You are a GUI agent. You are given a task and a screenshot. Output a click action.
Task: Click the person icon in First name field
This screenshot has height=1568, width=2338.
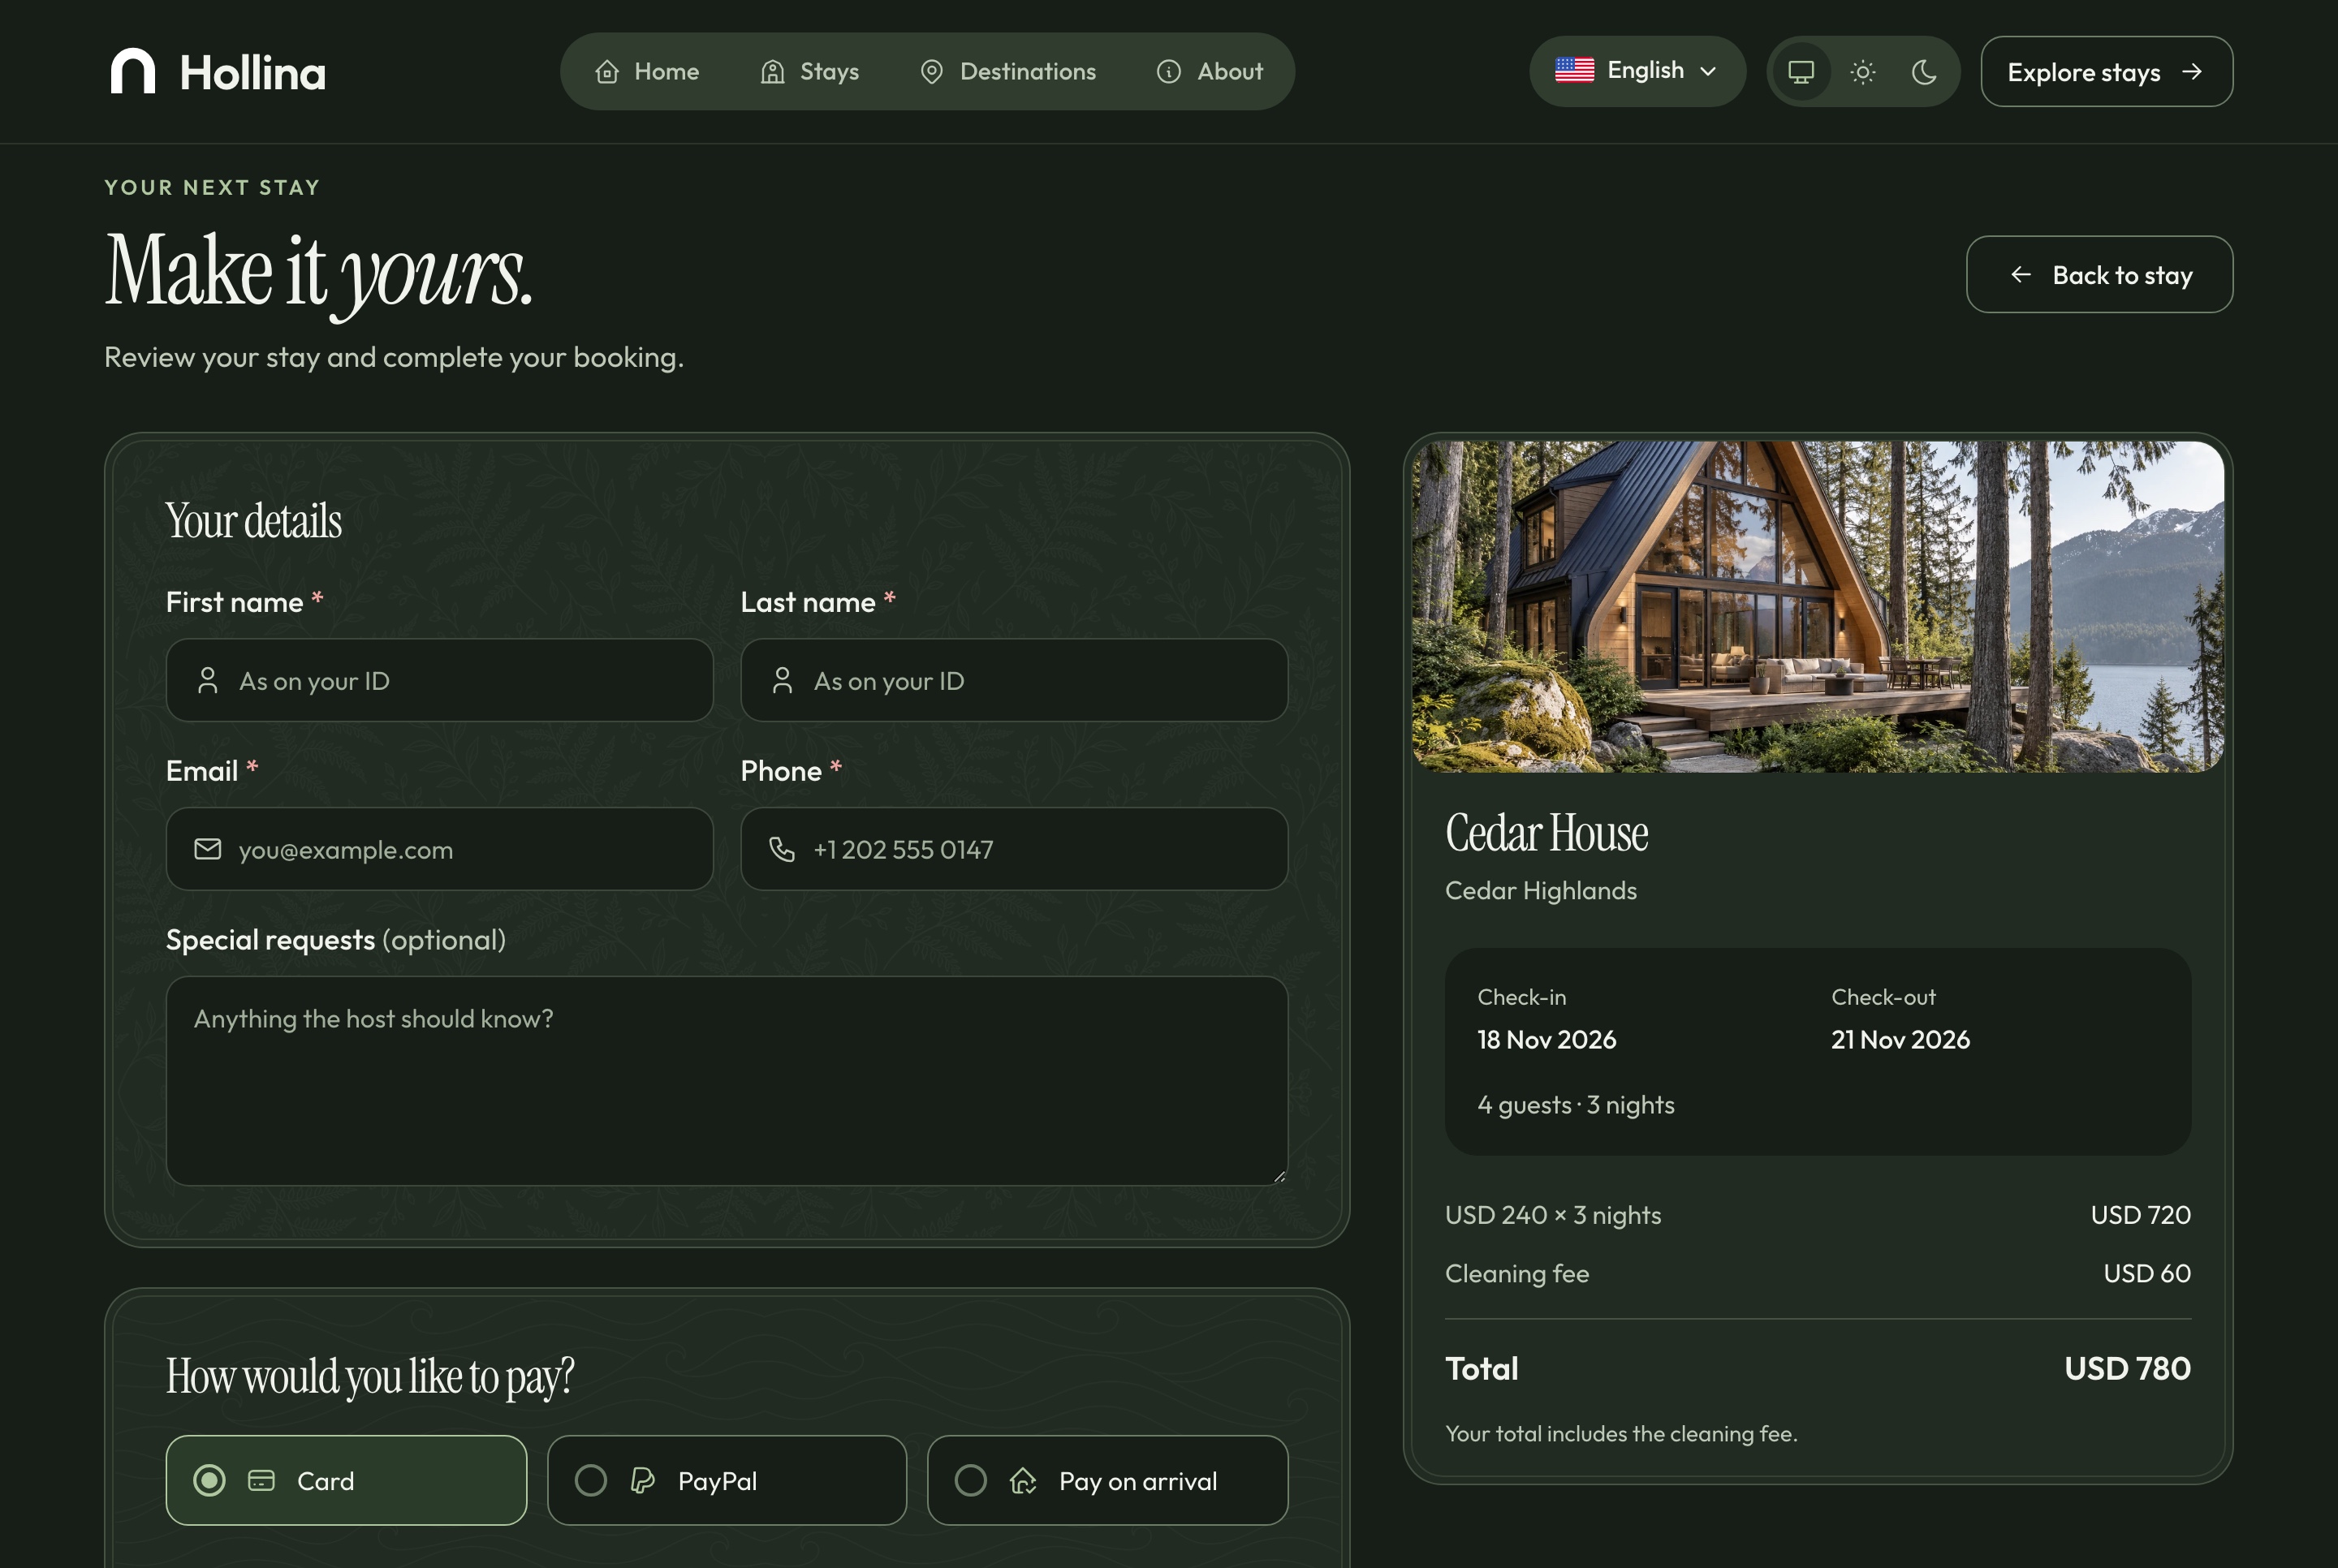click(208, 680)
